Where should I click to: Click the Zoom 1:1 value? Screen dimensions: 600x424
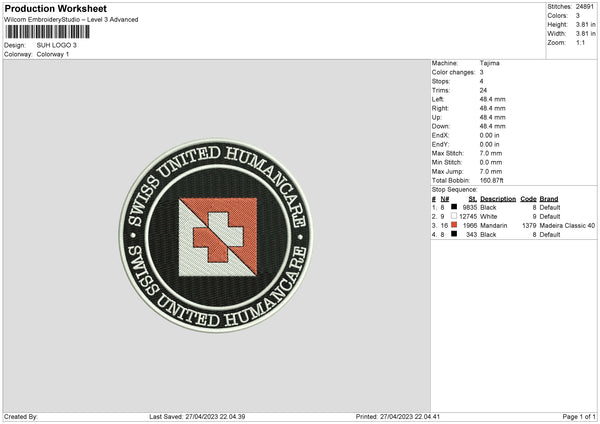(580, 42)
